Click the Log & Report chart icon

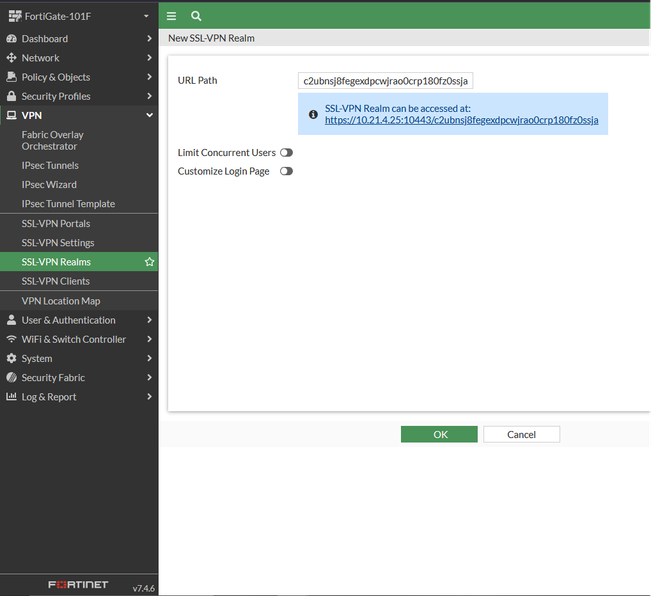click(x=12, y=396)
